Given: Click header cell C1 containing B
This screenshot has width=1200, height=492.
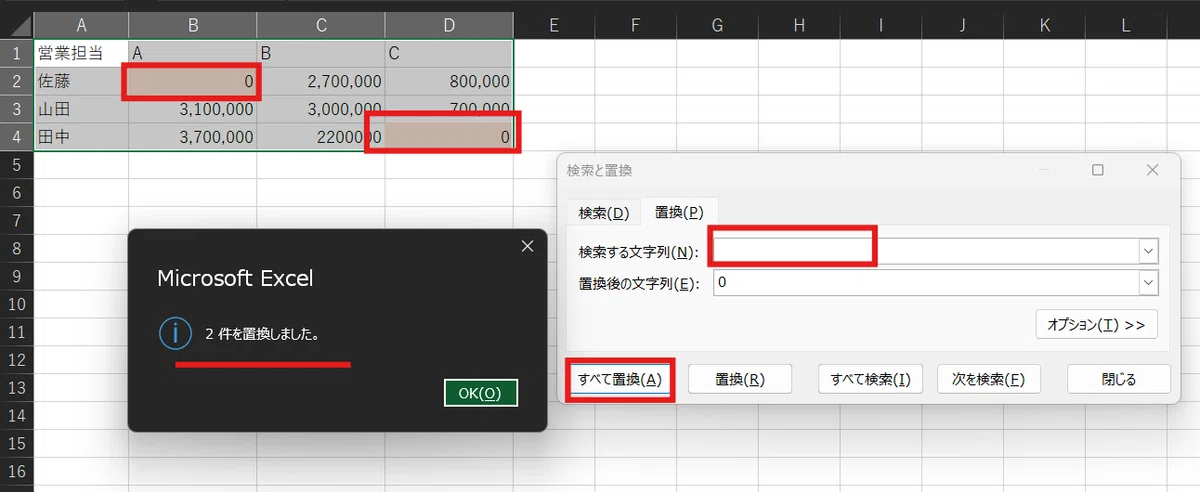Looking at the screenshot, I should [x=321, y=53].
